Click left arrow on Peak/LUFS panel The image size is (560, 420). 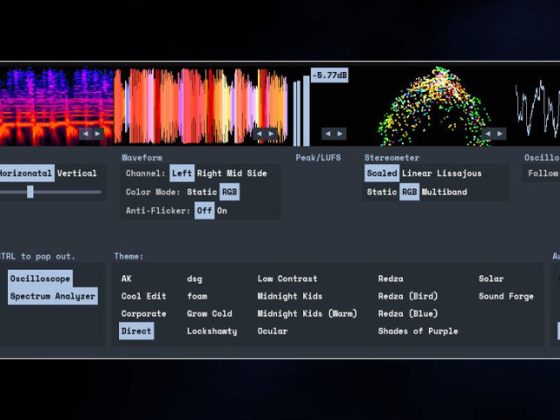coord(328,134)
